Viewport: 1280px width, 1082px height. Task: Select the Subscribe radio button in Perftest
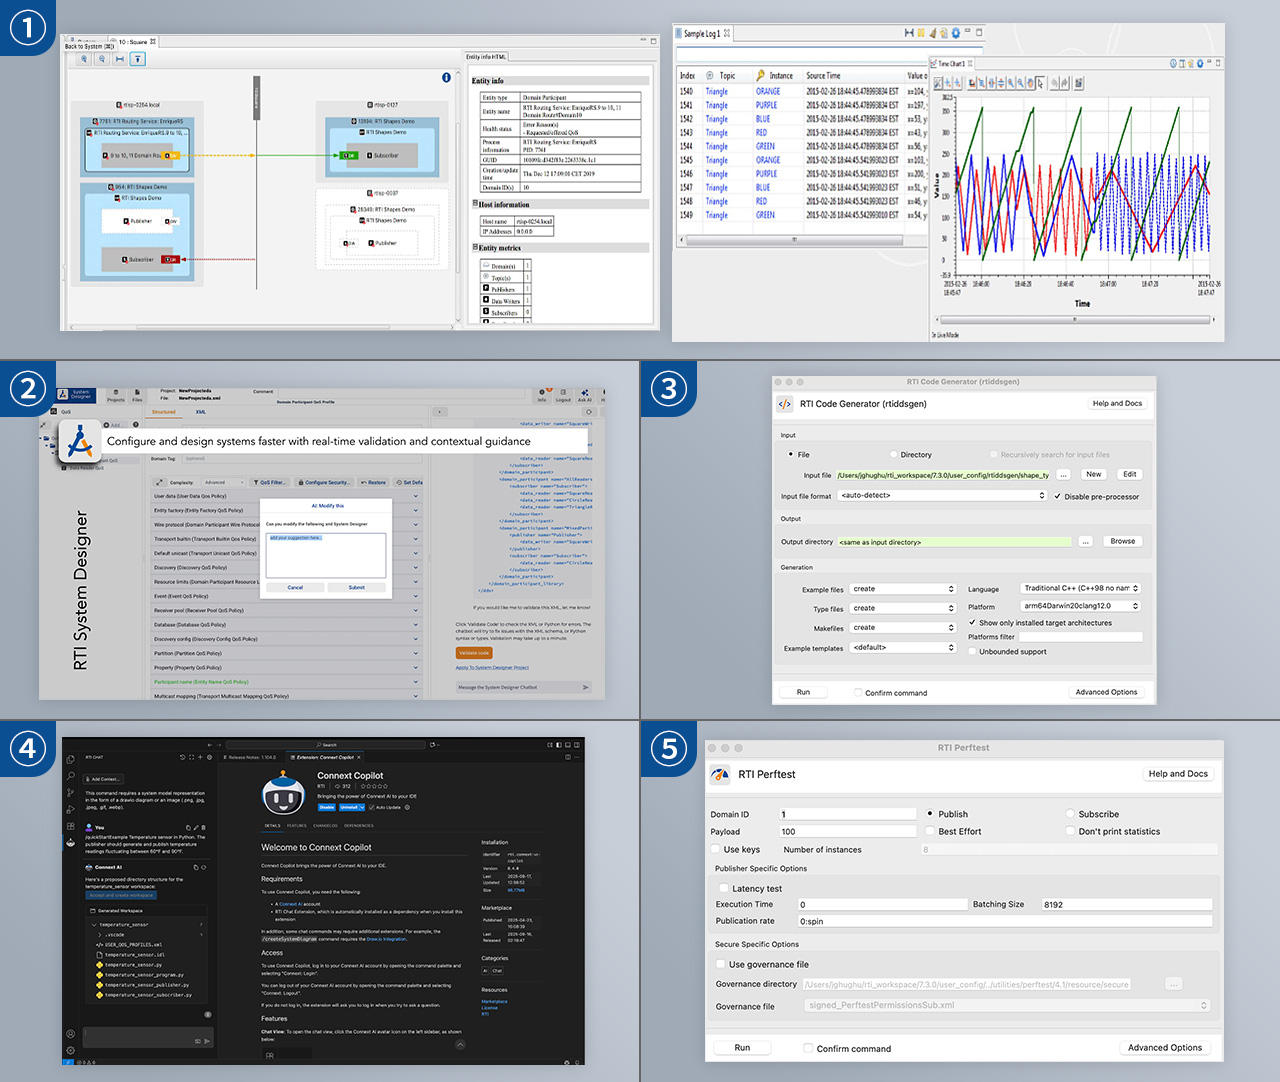click(x=1070, y=814)
